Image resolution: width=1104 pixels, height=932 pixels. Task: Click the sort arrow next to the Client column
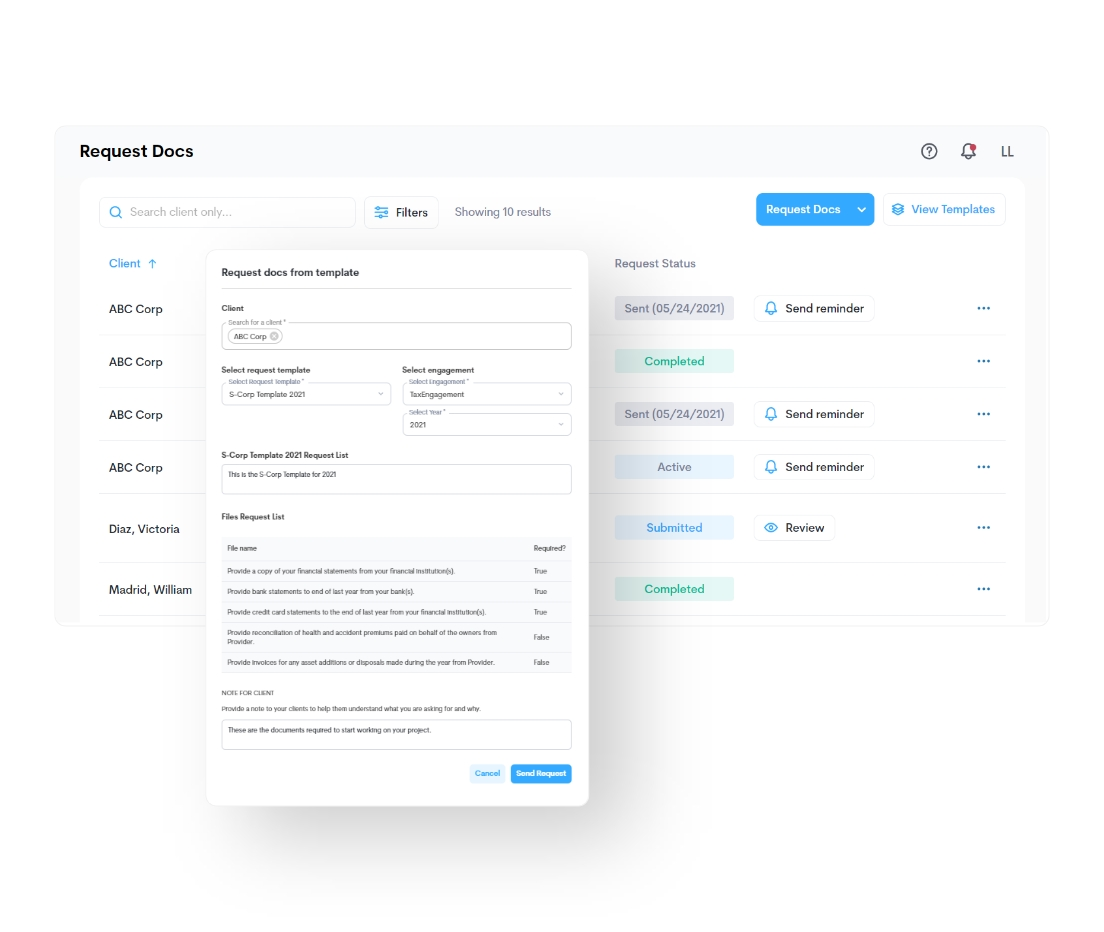pyautogui.click(x=152, y=264)
